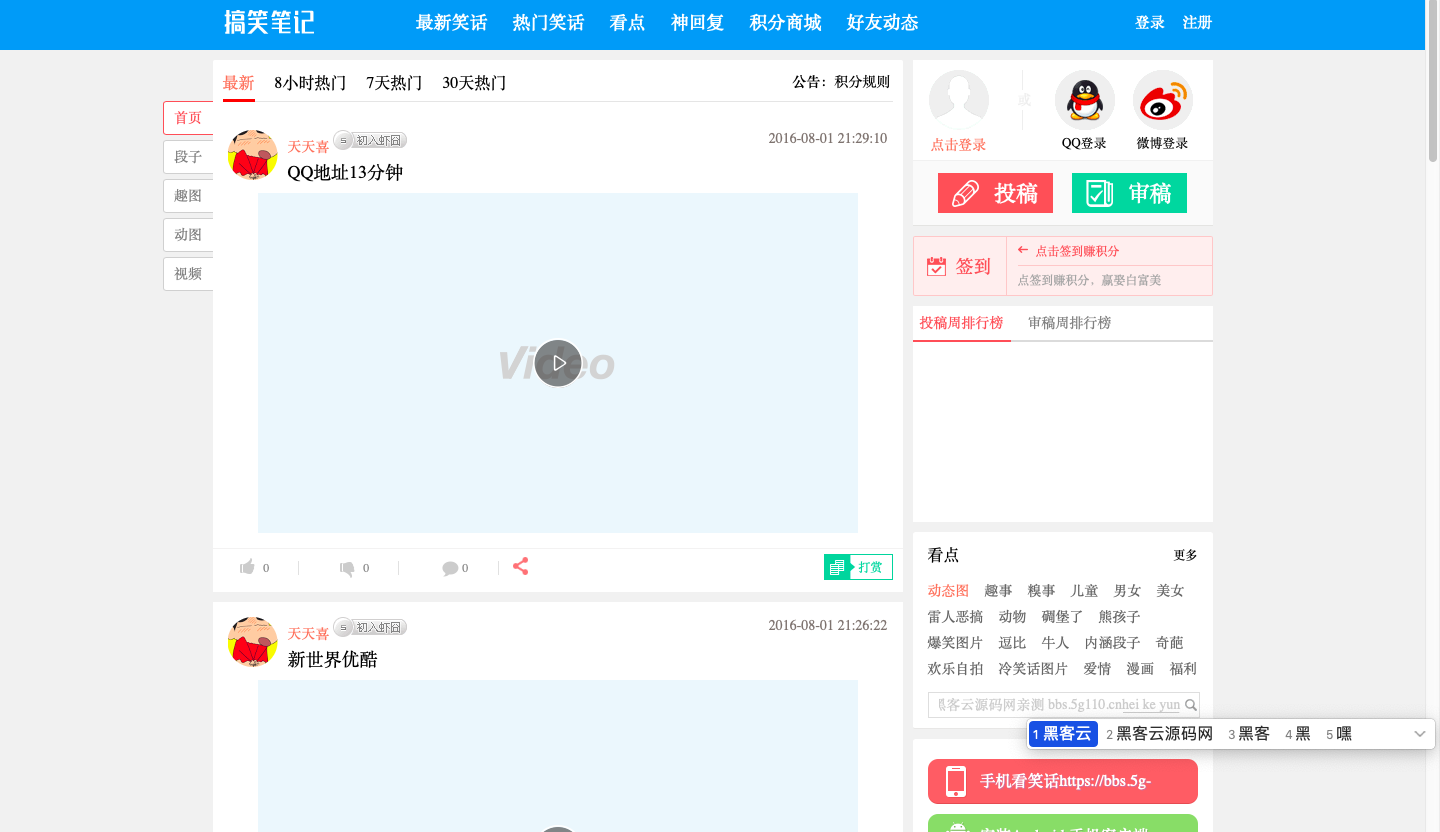Click the 打赏 reward button
This screenshot has height=832, width=1440.
(859, 568)
